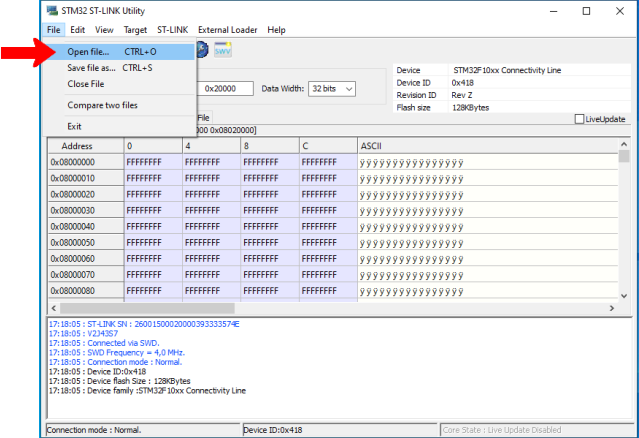Select 'Open file...' from the File menu
This screenshot has width=639, height=438.
[x=88, y=51]
